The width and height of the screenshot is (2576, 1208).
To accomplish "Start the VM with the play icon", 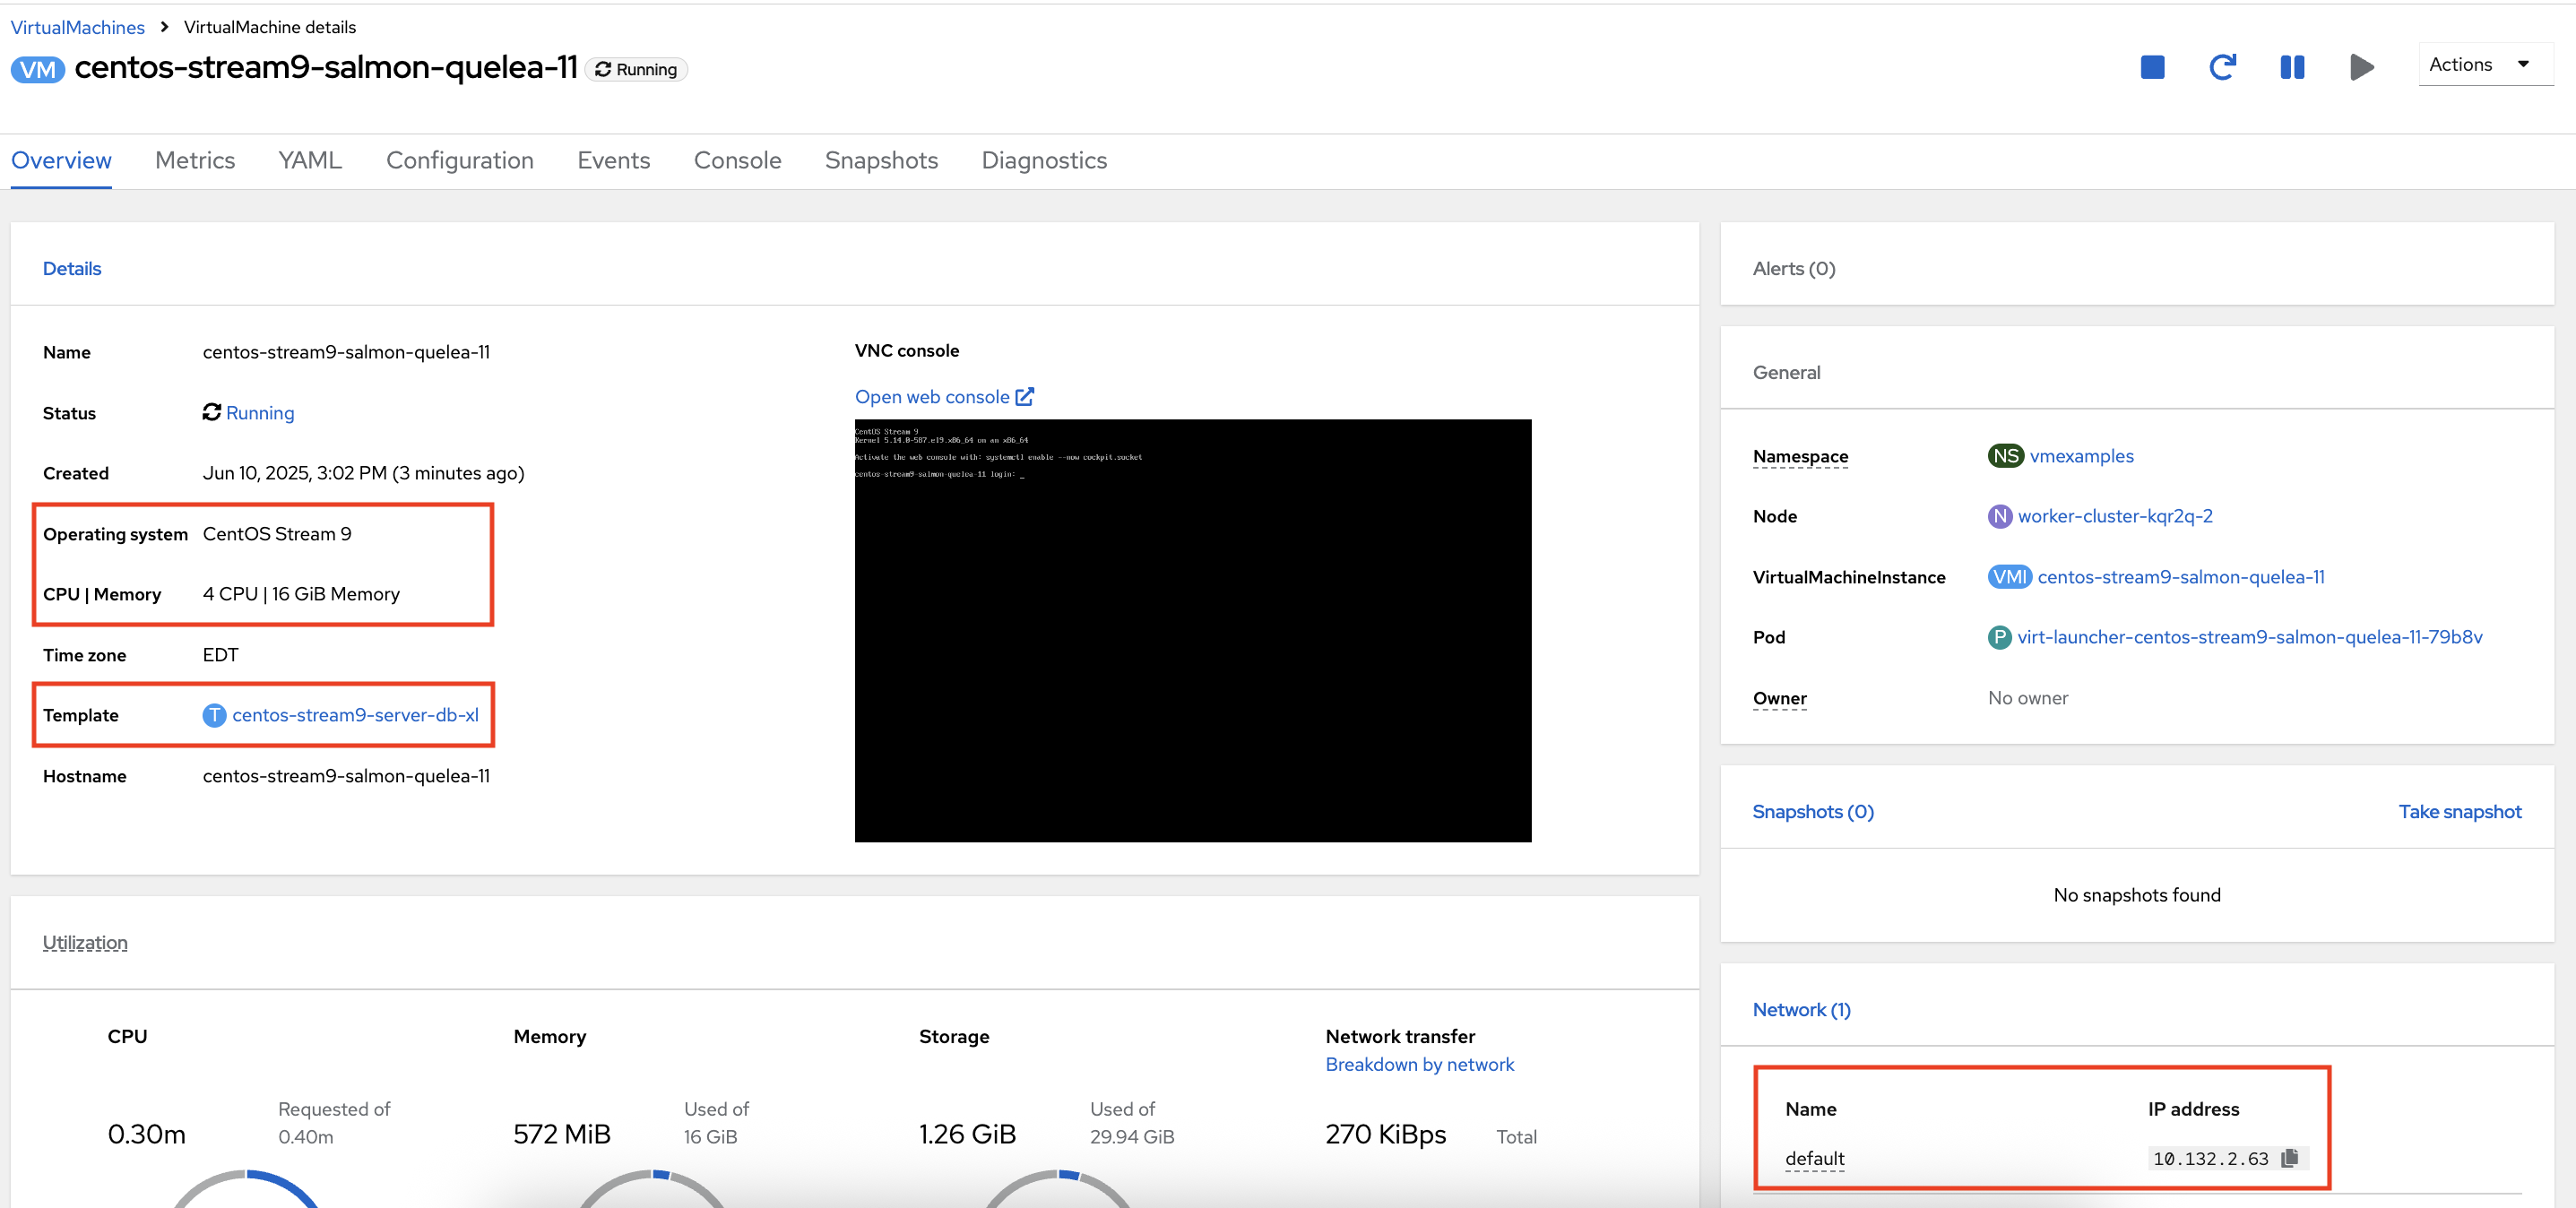I will pyautogui.click(x=2362, y=67).
